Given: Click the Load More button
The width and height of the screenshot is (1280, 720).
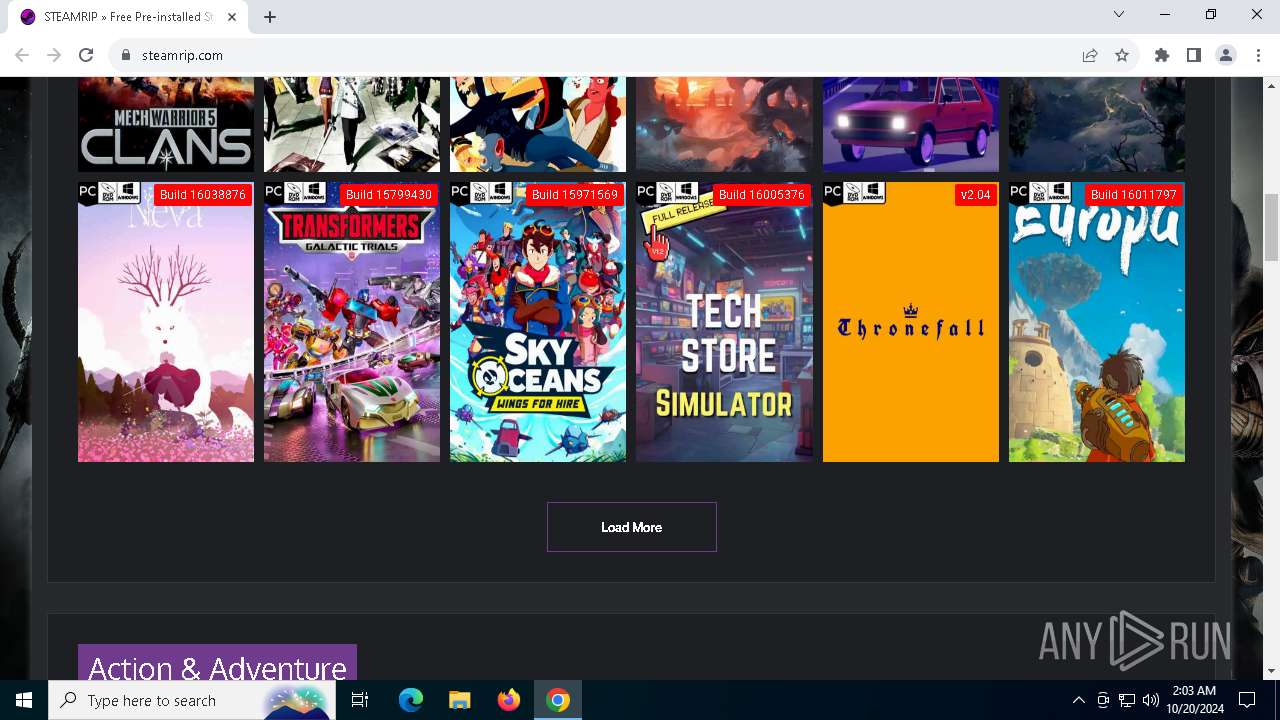Looking at the screenshot, I should click(632, 527).
